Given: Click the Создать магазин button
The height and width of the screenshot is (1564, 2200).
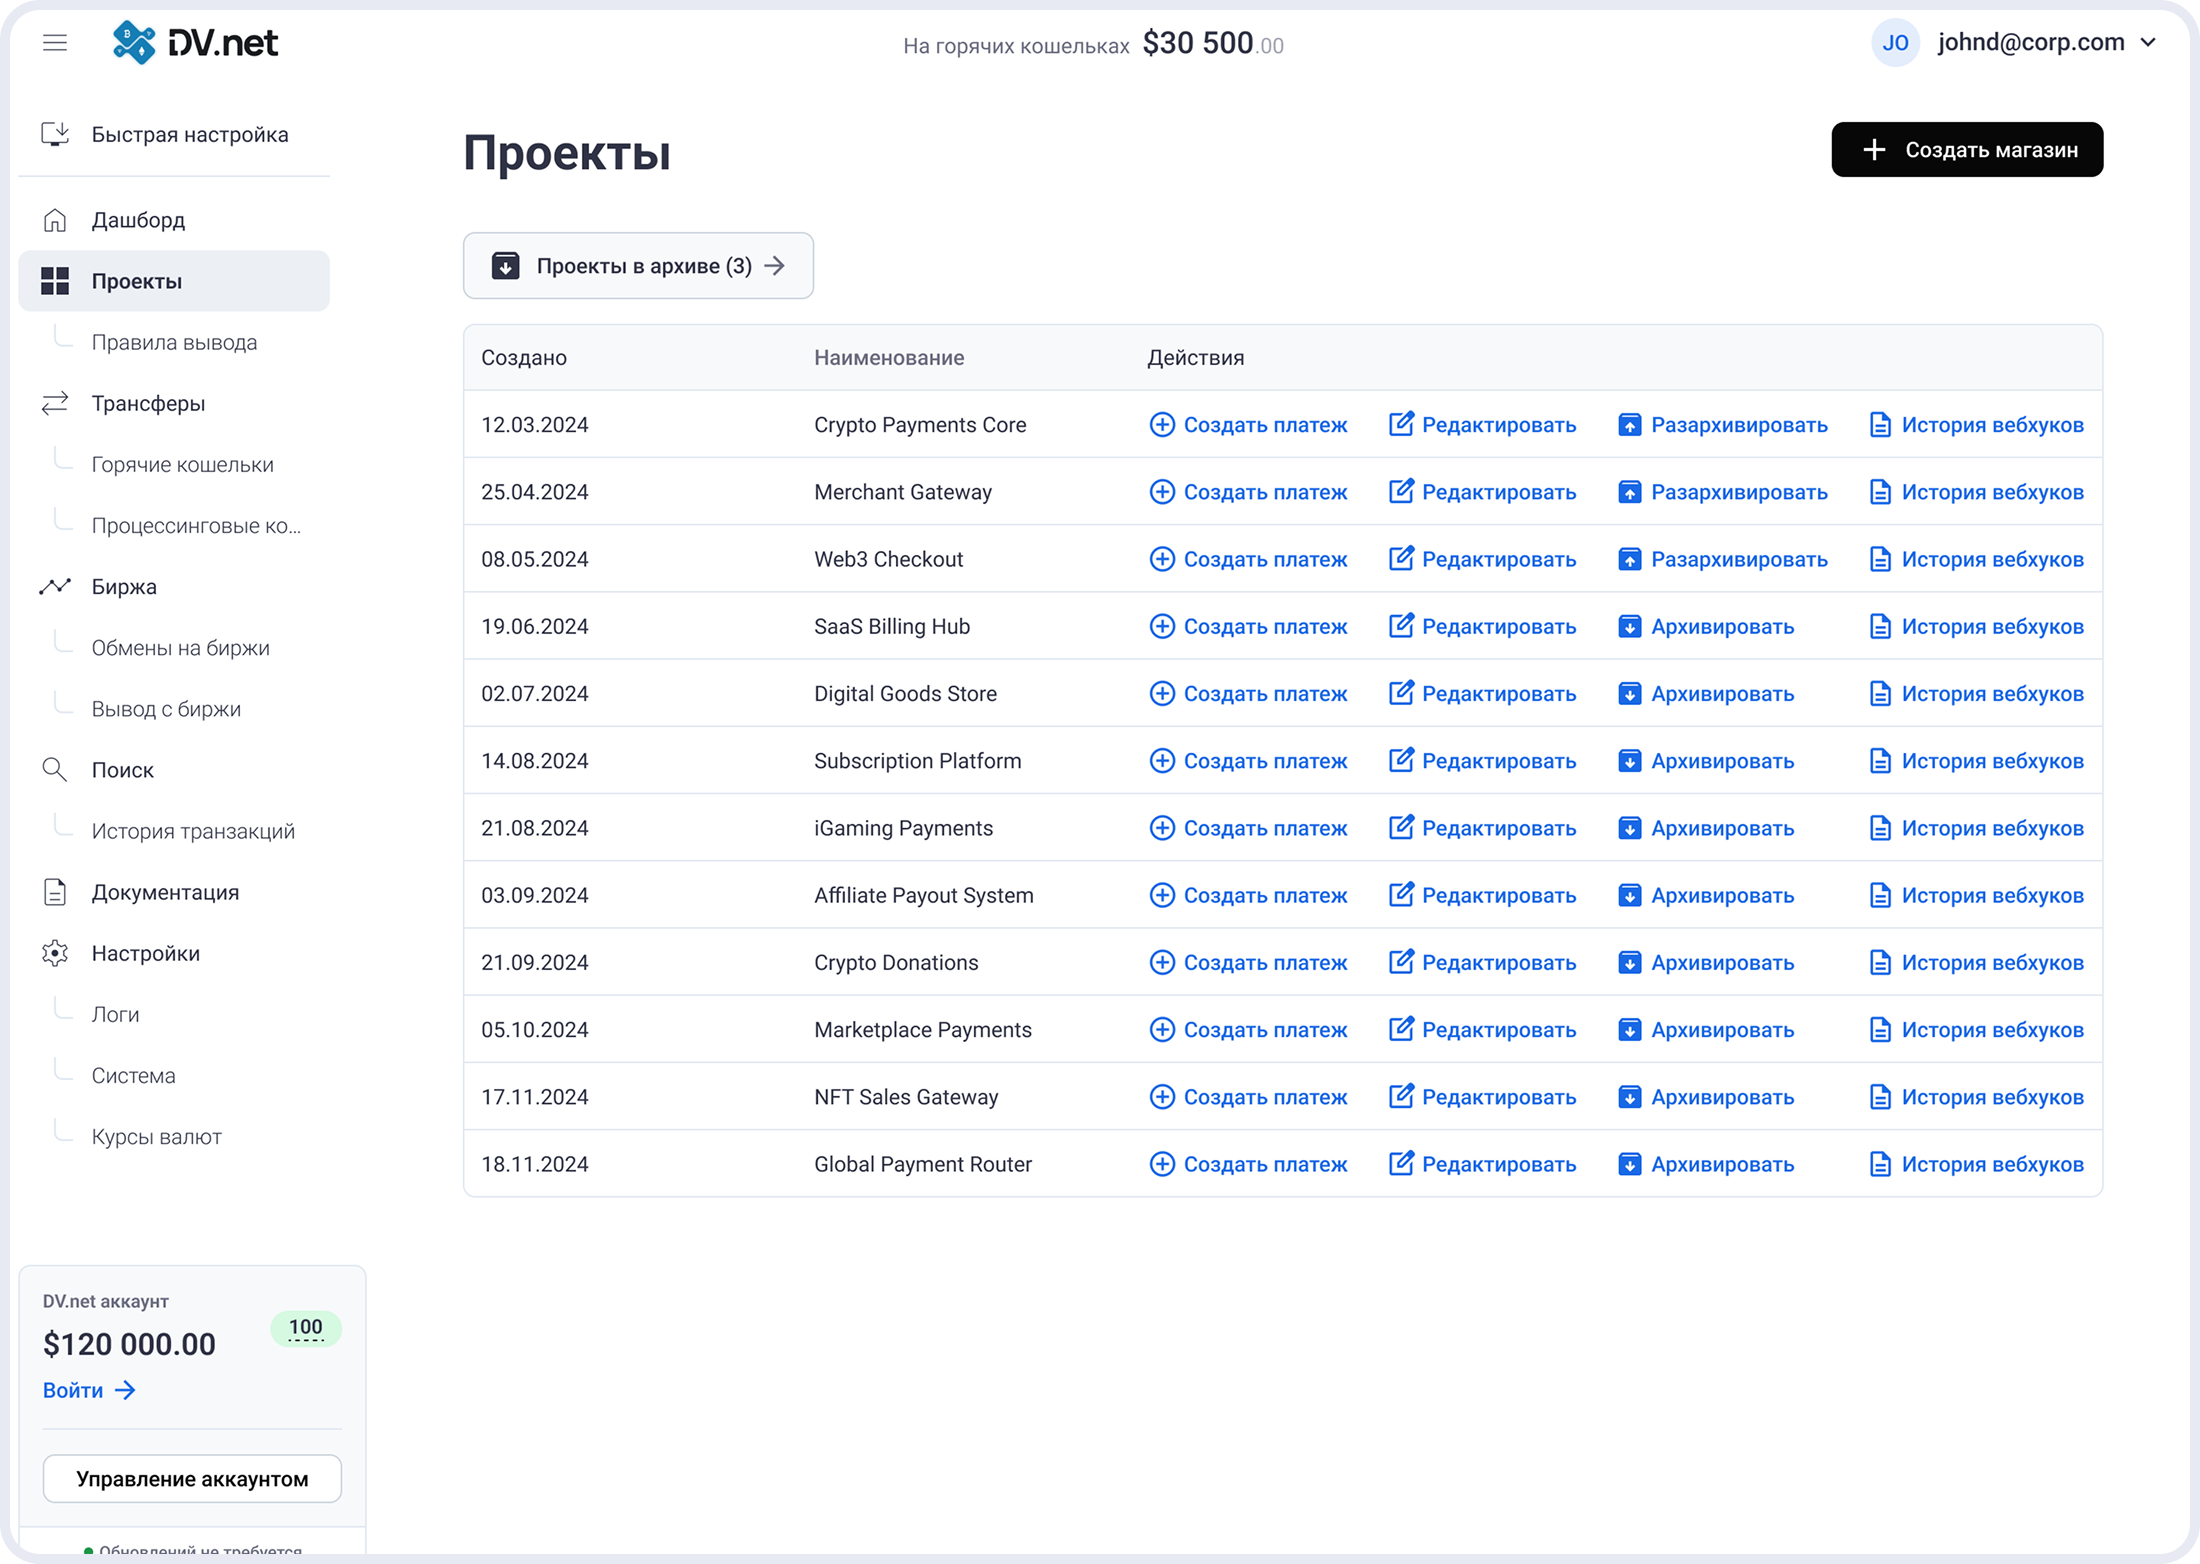Looking at the screenshot, I should tap(1967, 149).
